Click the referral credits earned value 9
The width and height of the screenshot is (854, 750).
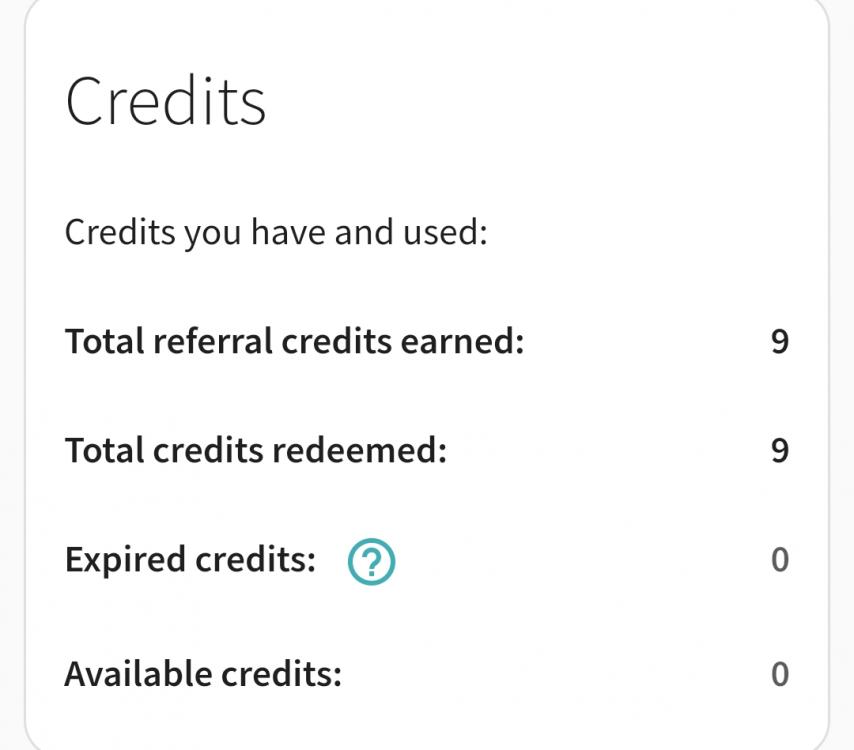(780, 342)
